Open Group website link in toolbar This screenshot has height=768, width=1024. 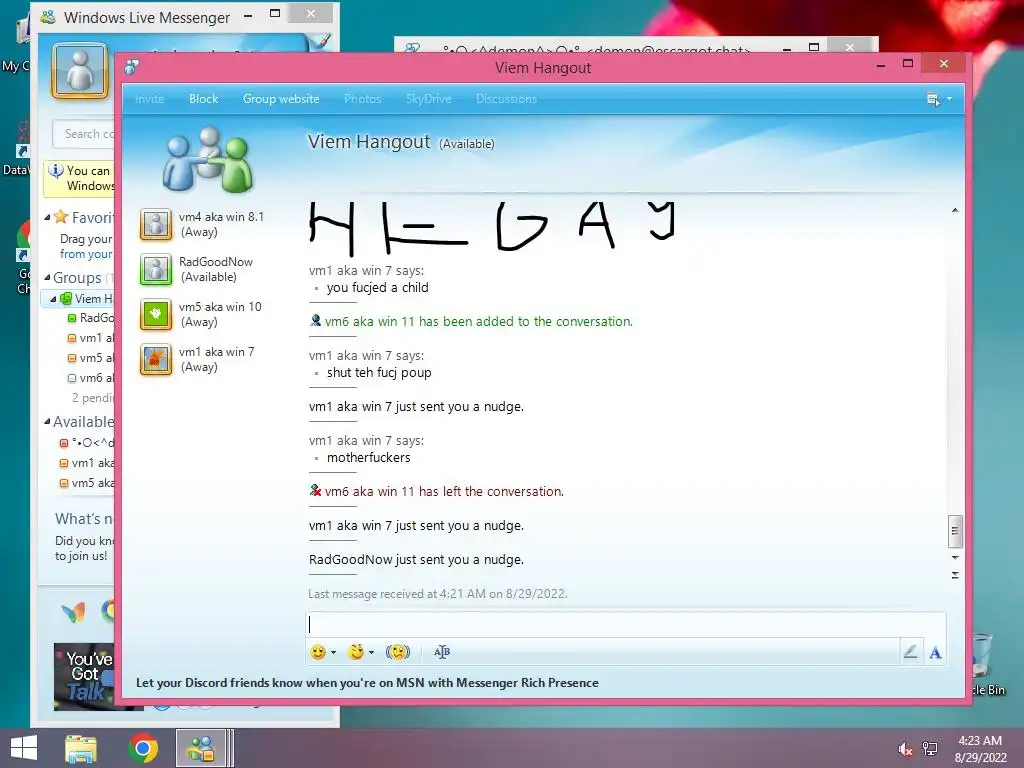click(281, 99)
